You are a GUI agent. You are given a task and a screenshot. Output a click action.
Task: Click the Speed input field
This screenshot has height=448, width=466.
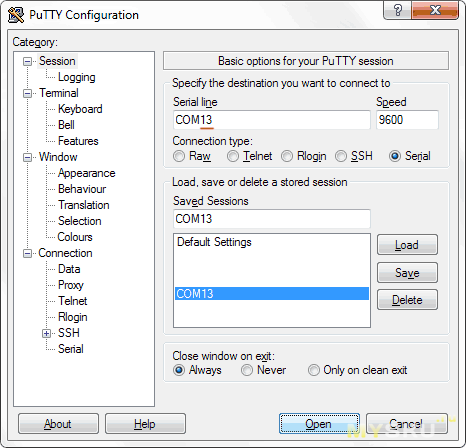407,120
